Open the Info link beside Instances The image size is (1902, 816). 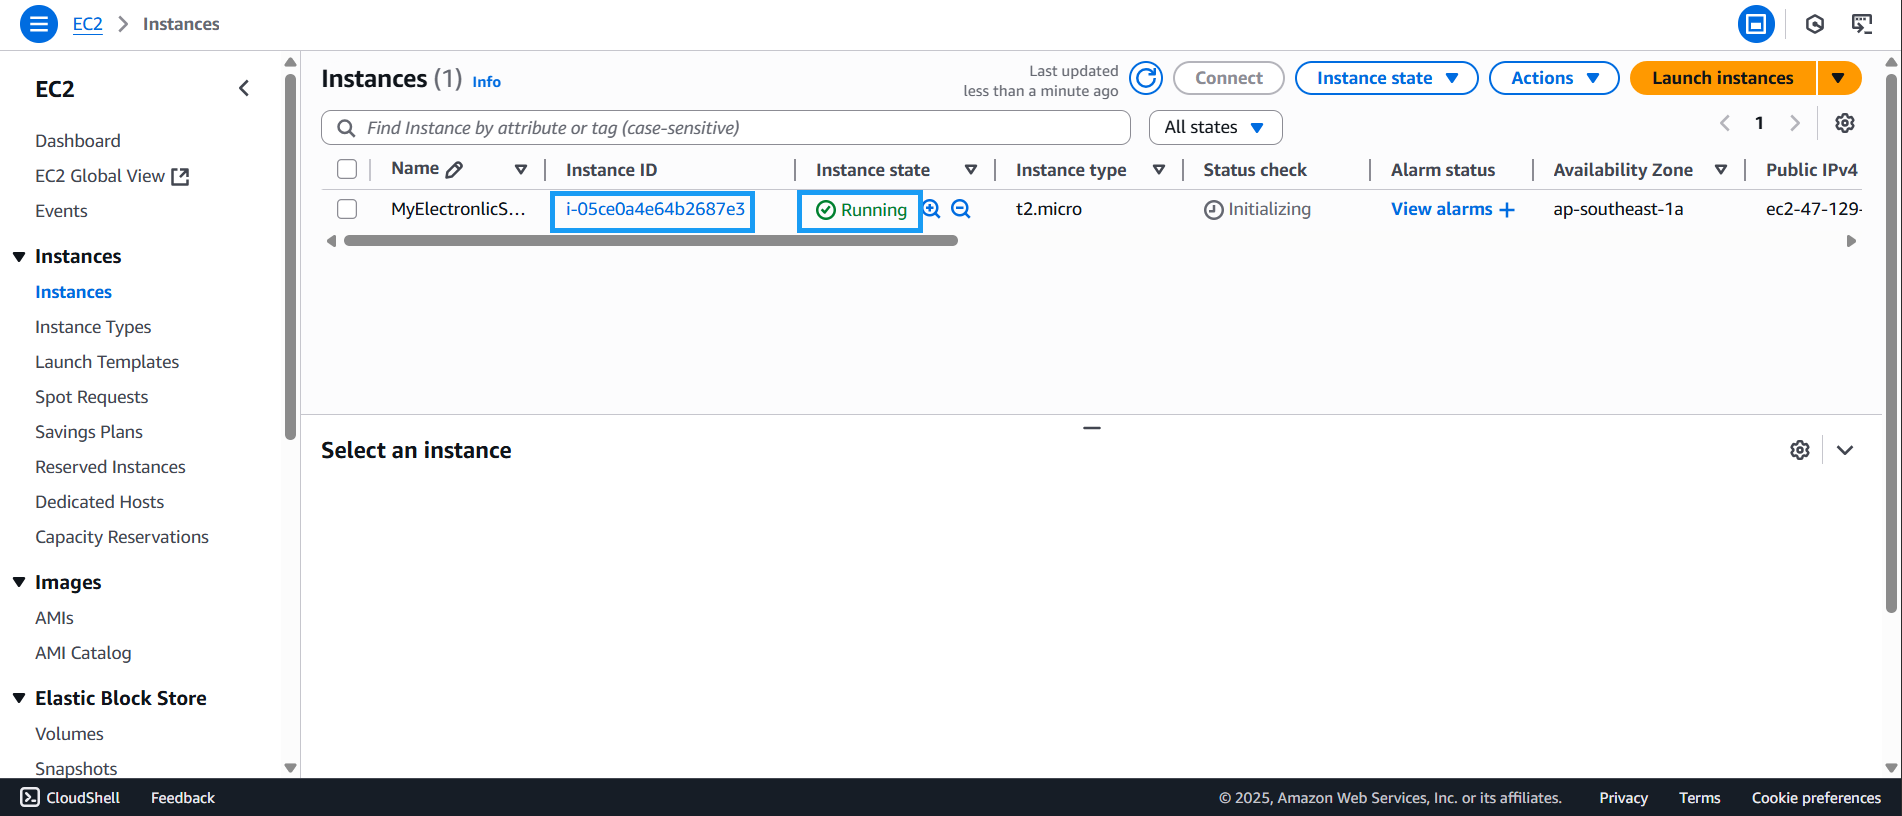486,82
